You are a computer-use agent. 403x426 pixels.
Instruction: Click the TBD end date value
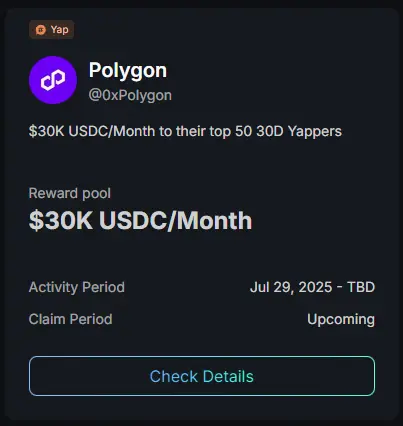361,287
